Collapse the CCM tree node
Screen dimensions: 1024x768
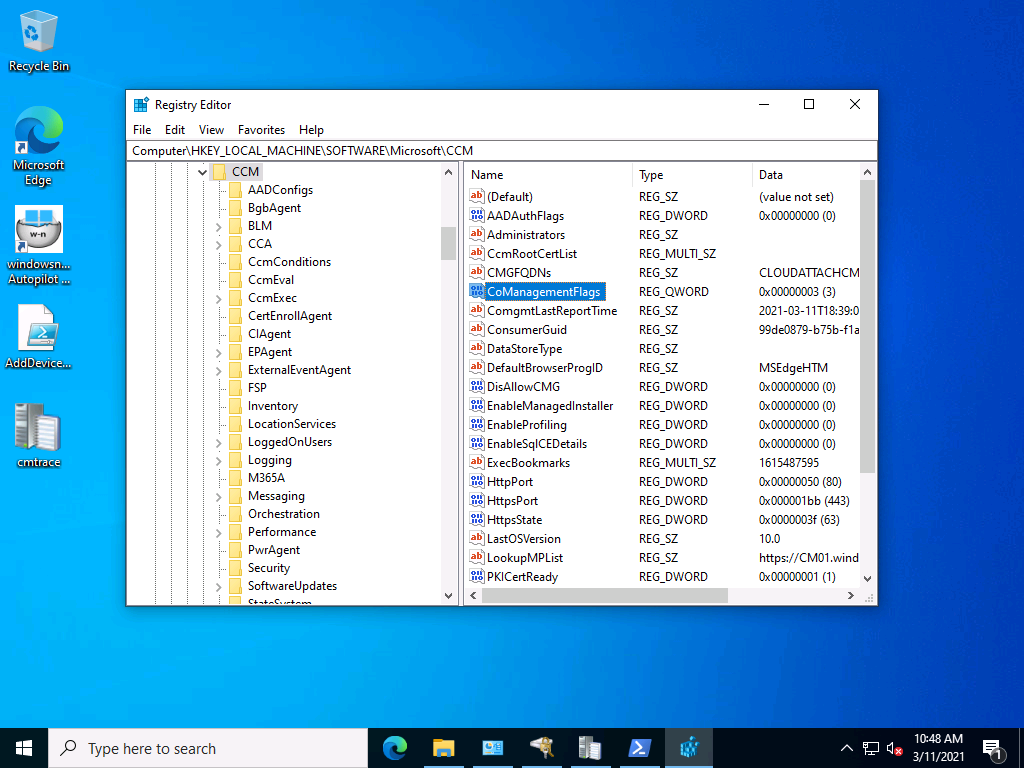(202, 172)
